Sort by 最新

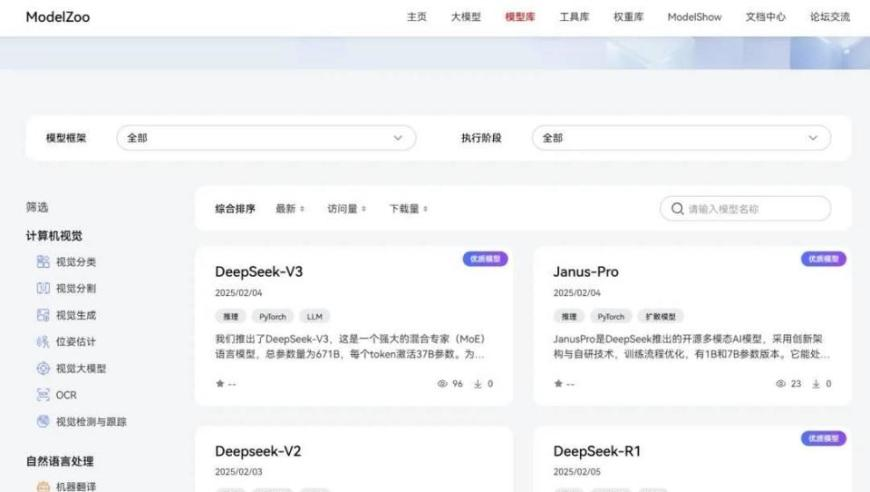[x=286, y=209]
